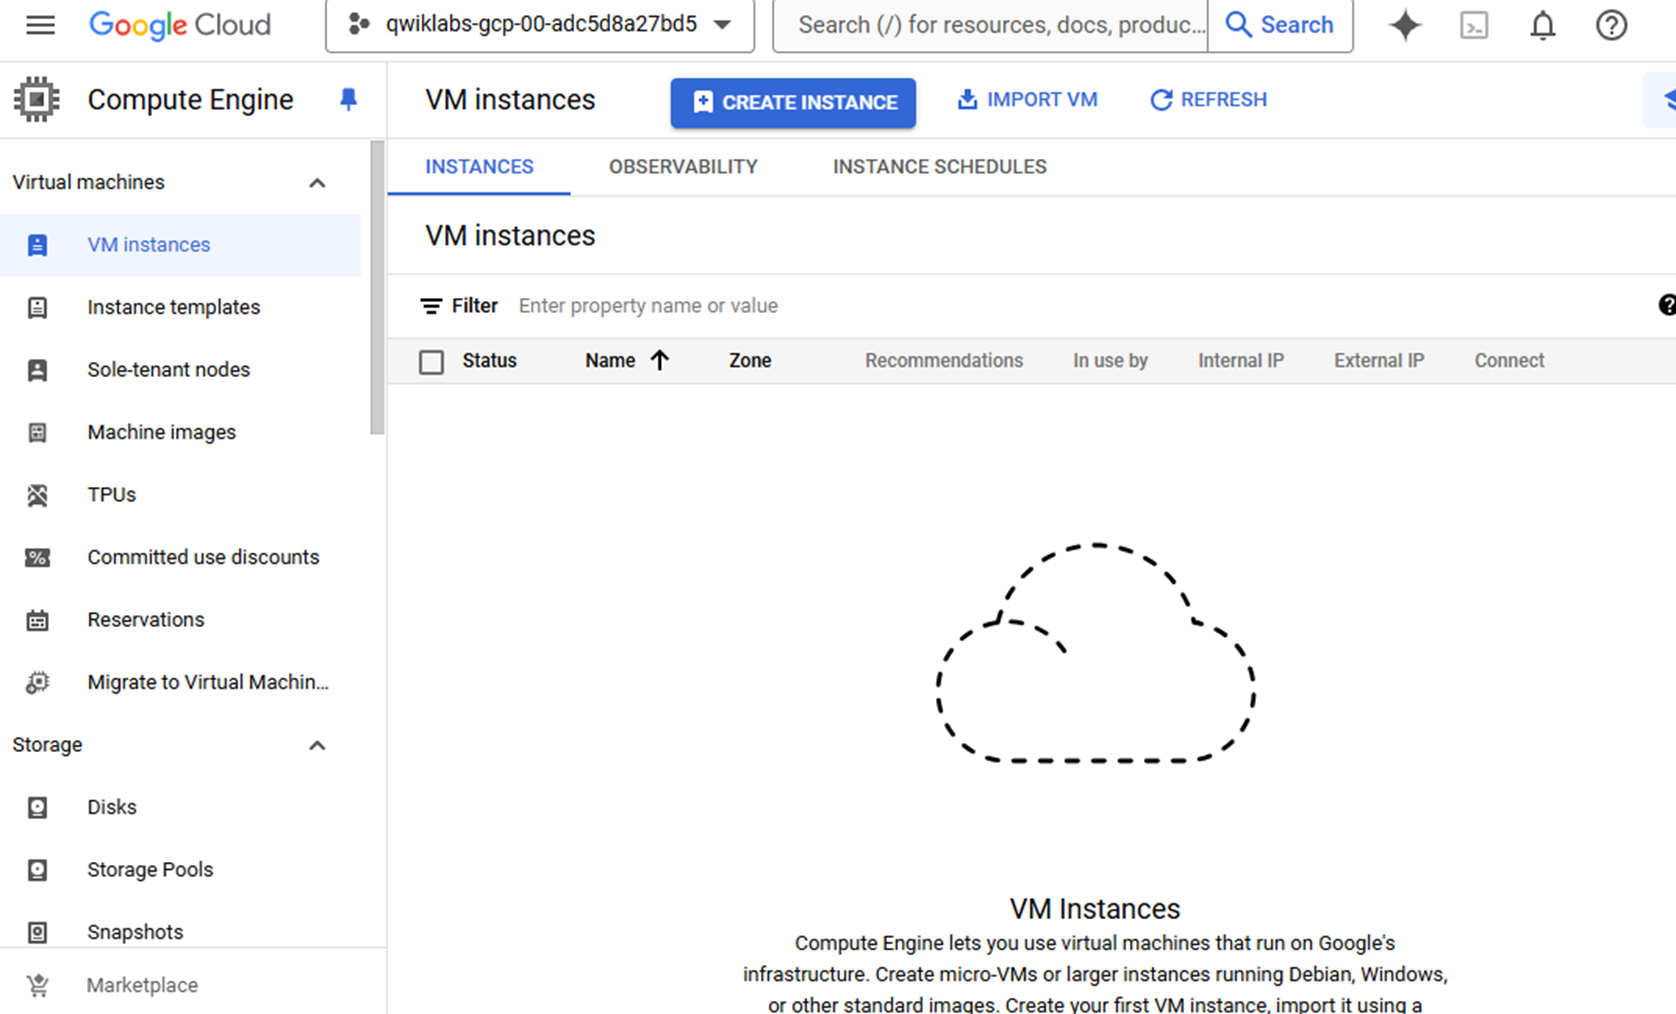1676x1014 pixels.
Task: Collapse the Storage section
Action: tap(317, 745)
